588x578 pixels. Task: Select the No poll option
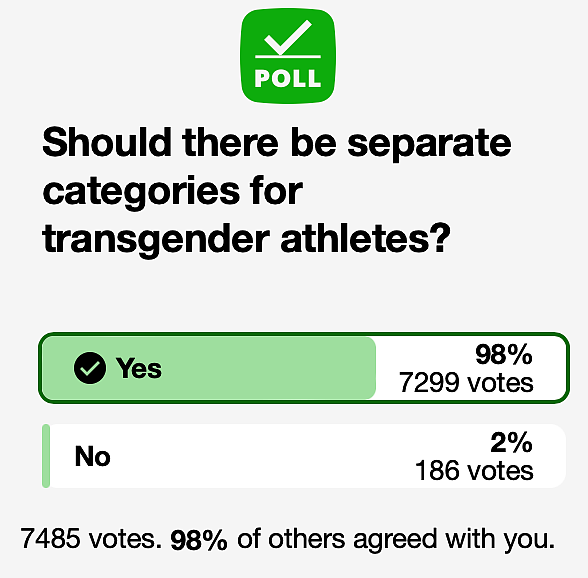tap(304, 456)
